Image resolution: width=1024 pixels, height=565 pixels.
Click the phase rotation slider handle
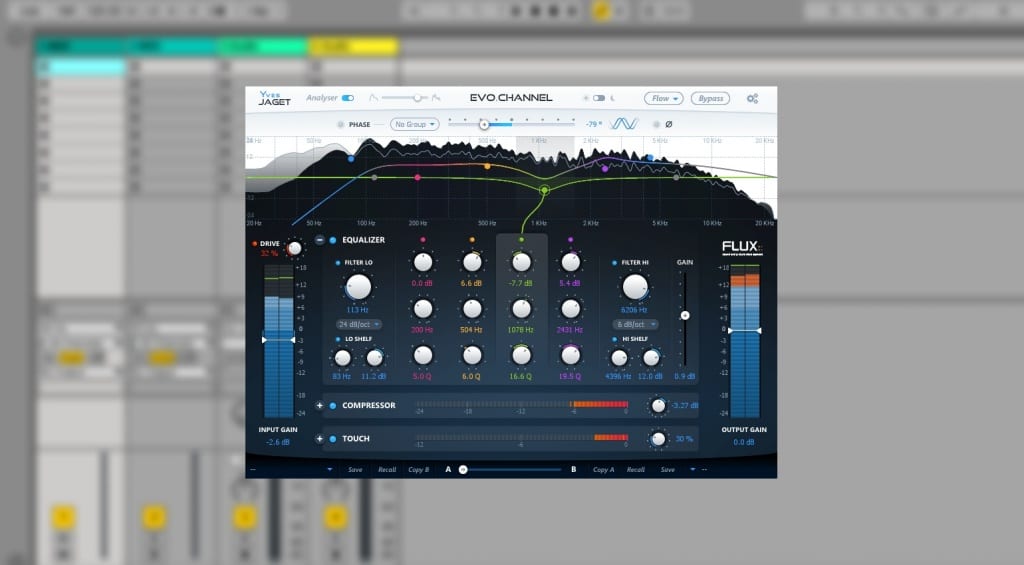484,124
